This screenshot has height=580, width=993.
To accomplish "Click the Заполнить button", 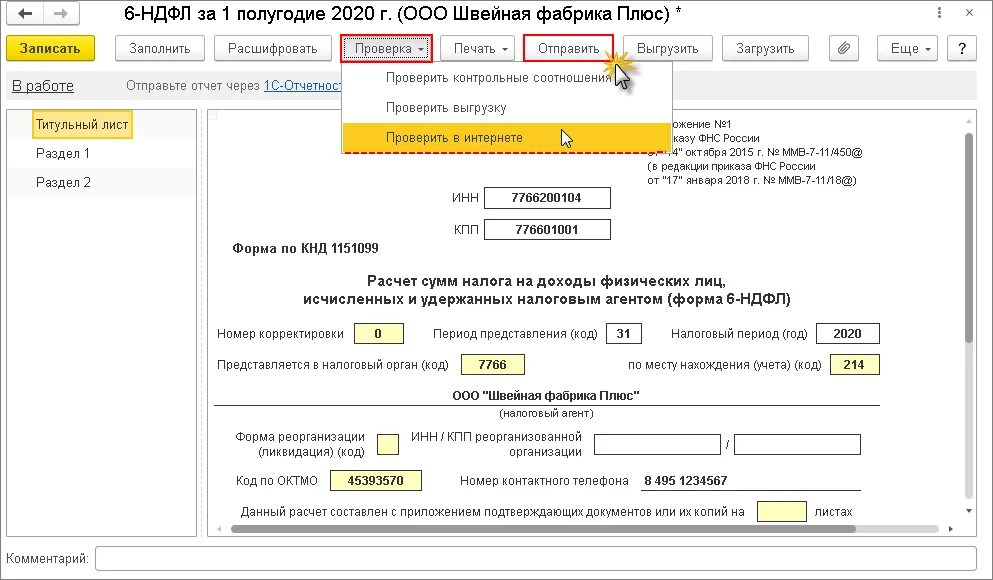I will point(160,48).
